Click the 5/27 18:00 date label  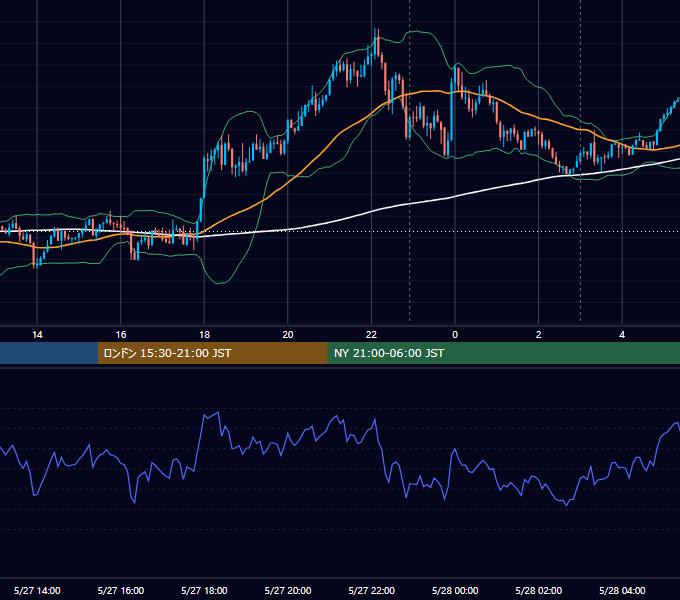point(204,590)
